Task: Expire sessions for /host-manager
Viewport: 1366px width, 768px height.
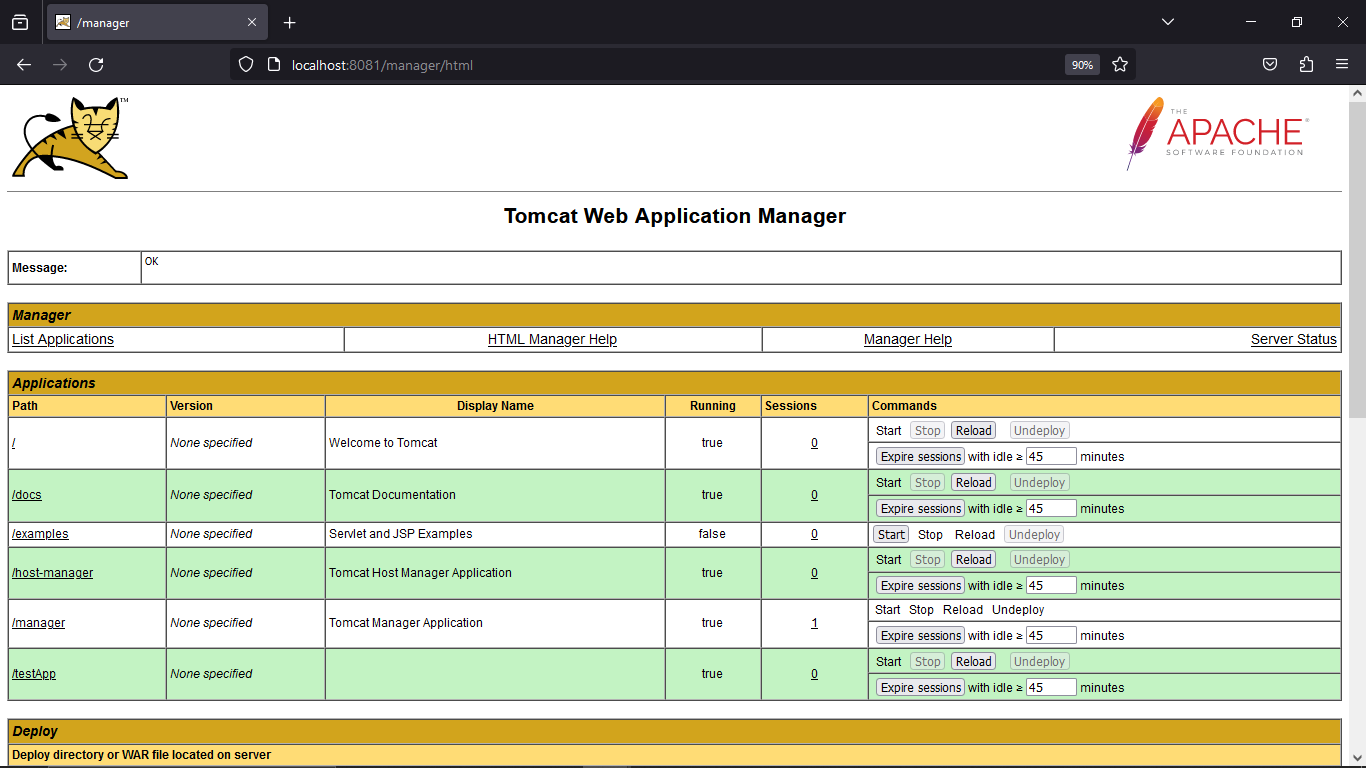Action: click(921, 586)
